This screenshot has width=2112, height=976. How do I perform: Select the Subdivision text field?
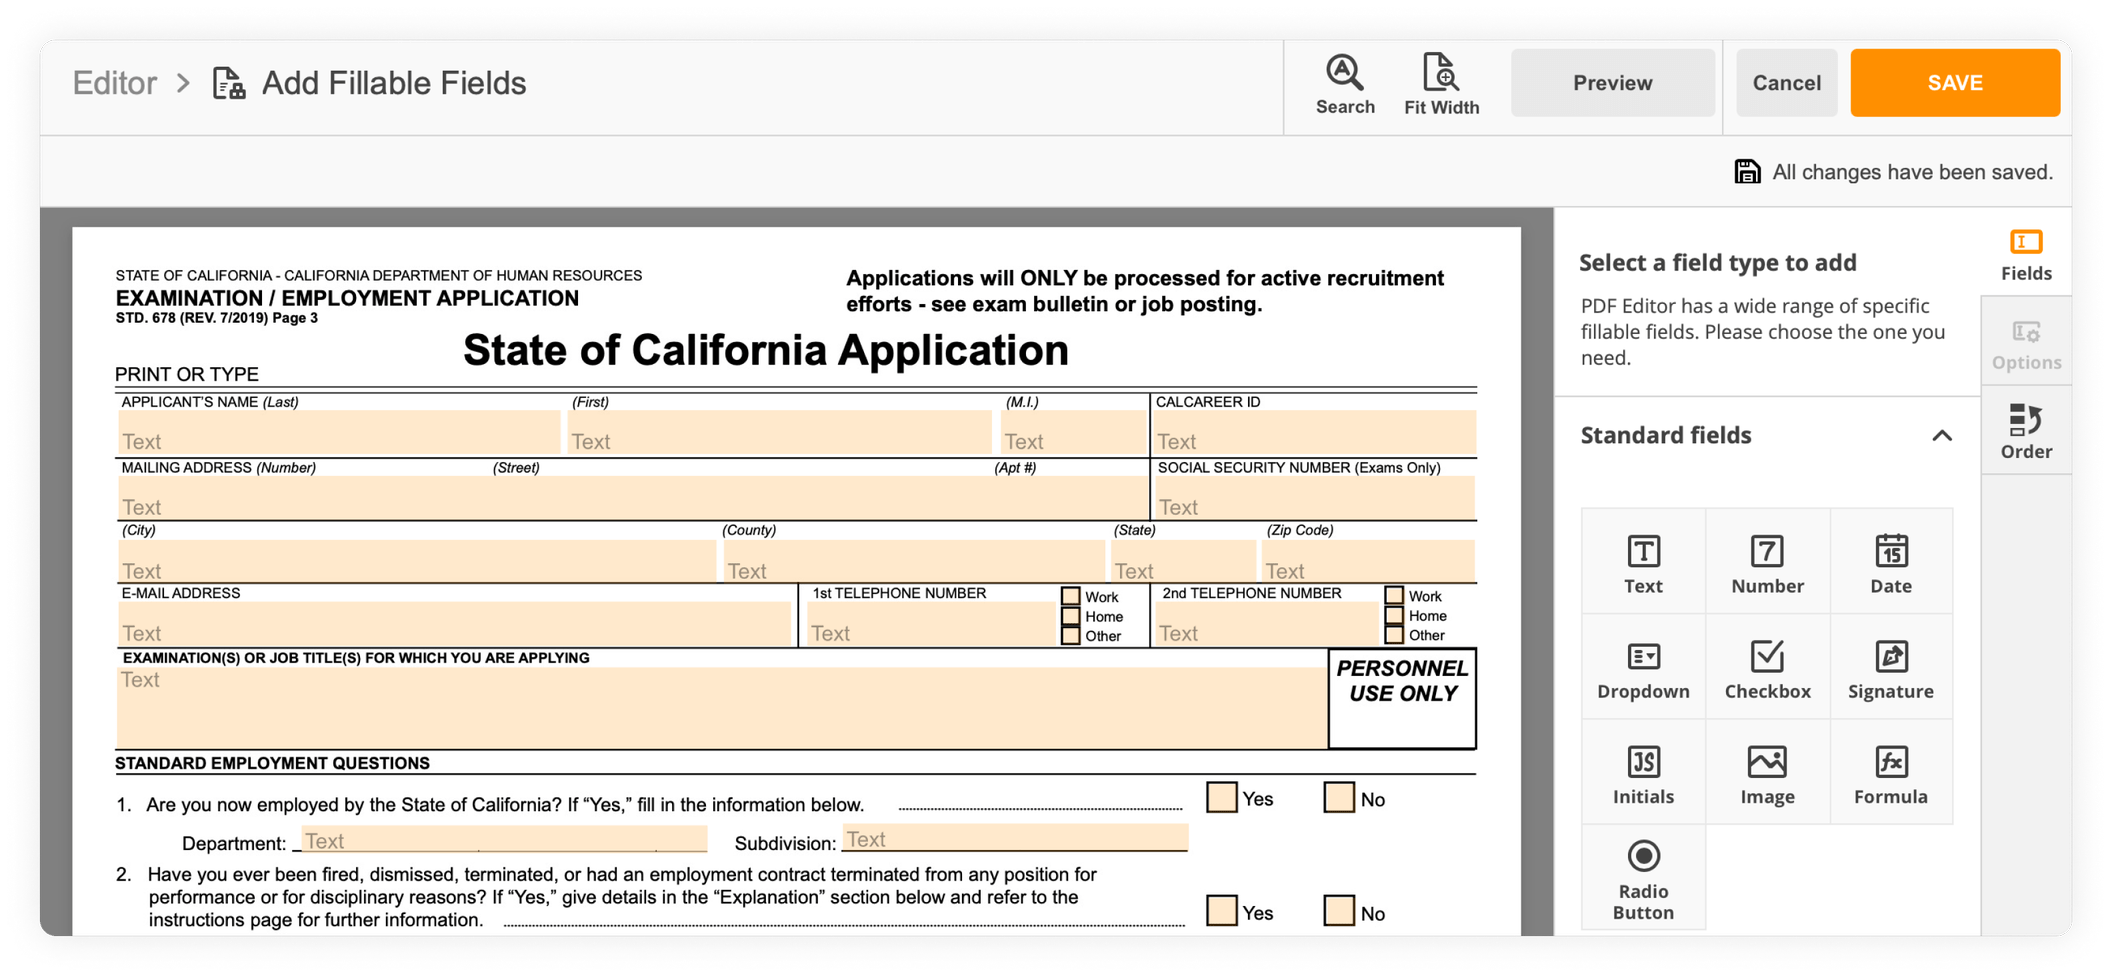click(x=1014, y=837)
